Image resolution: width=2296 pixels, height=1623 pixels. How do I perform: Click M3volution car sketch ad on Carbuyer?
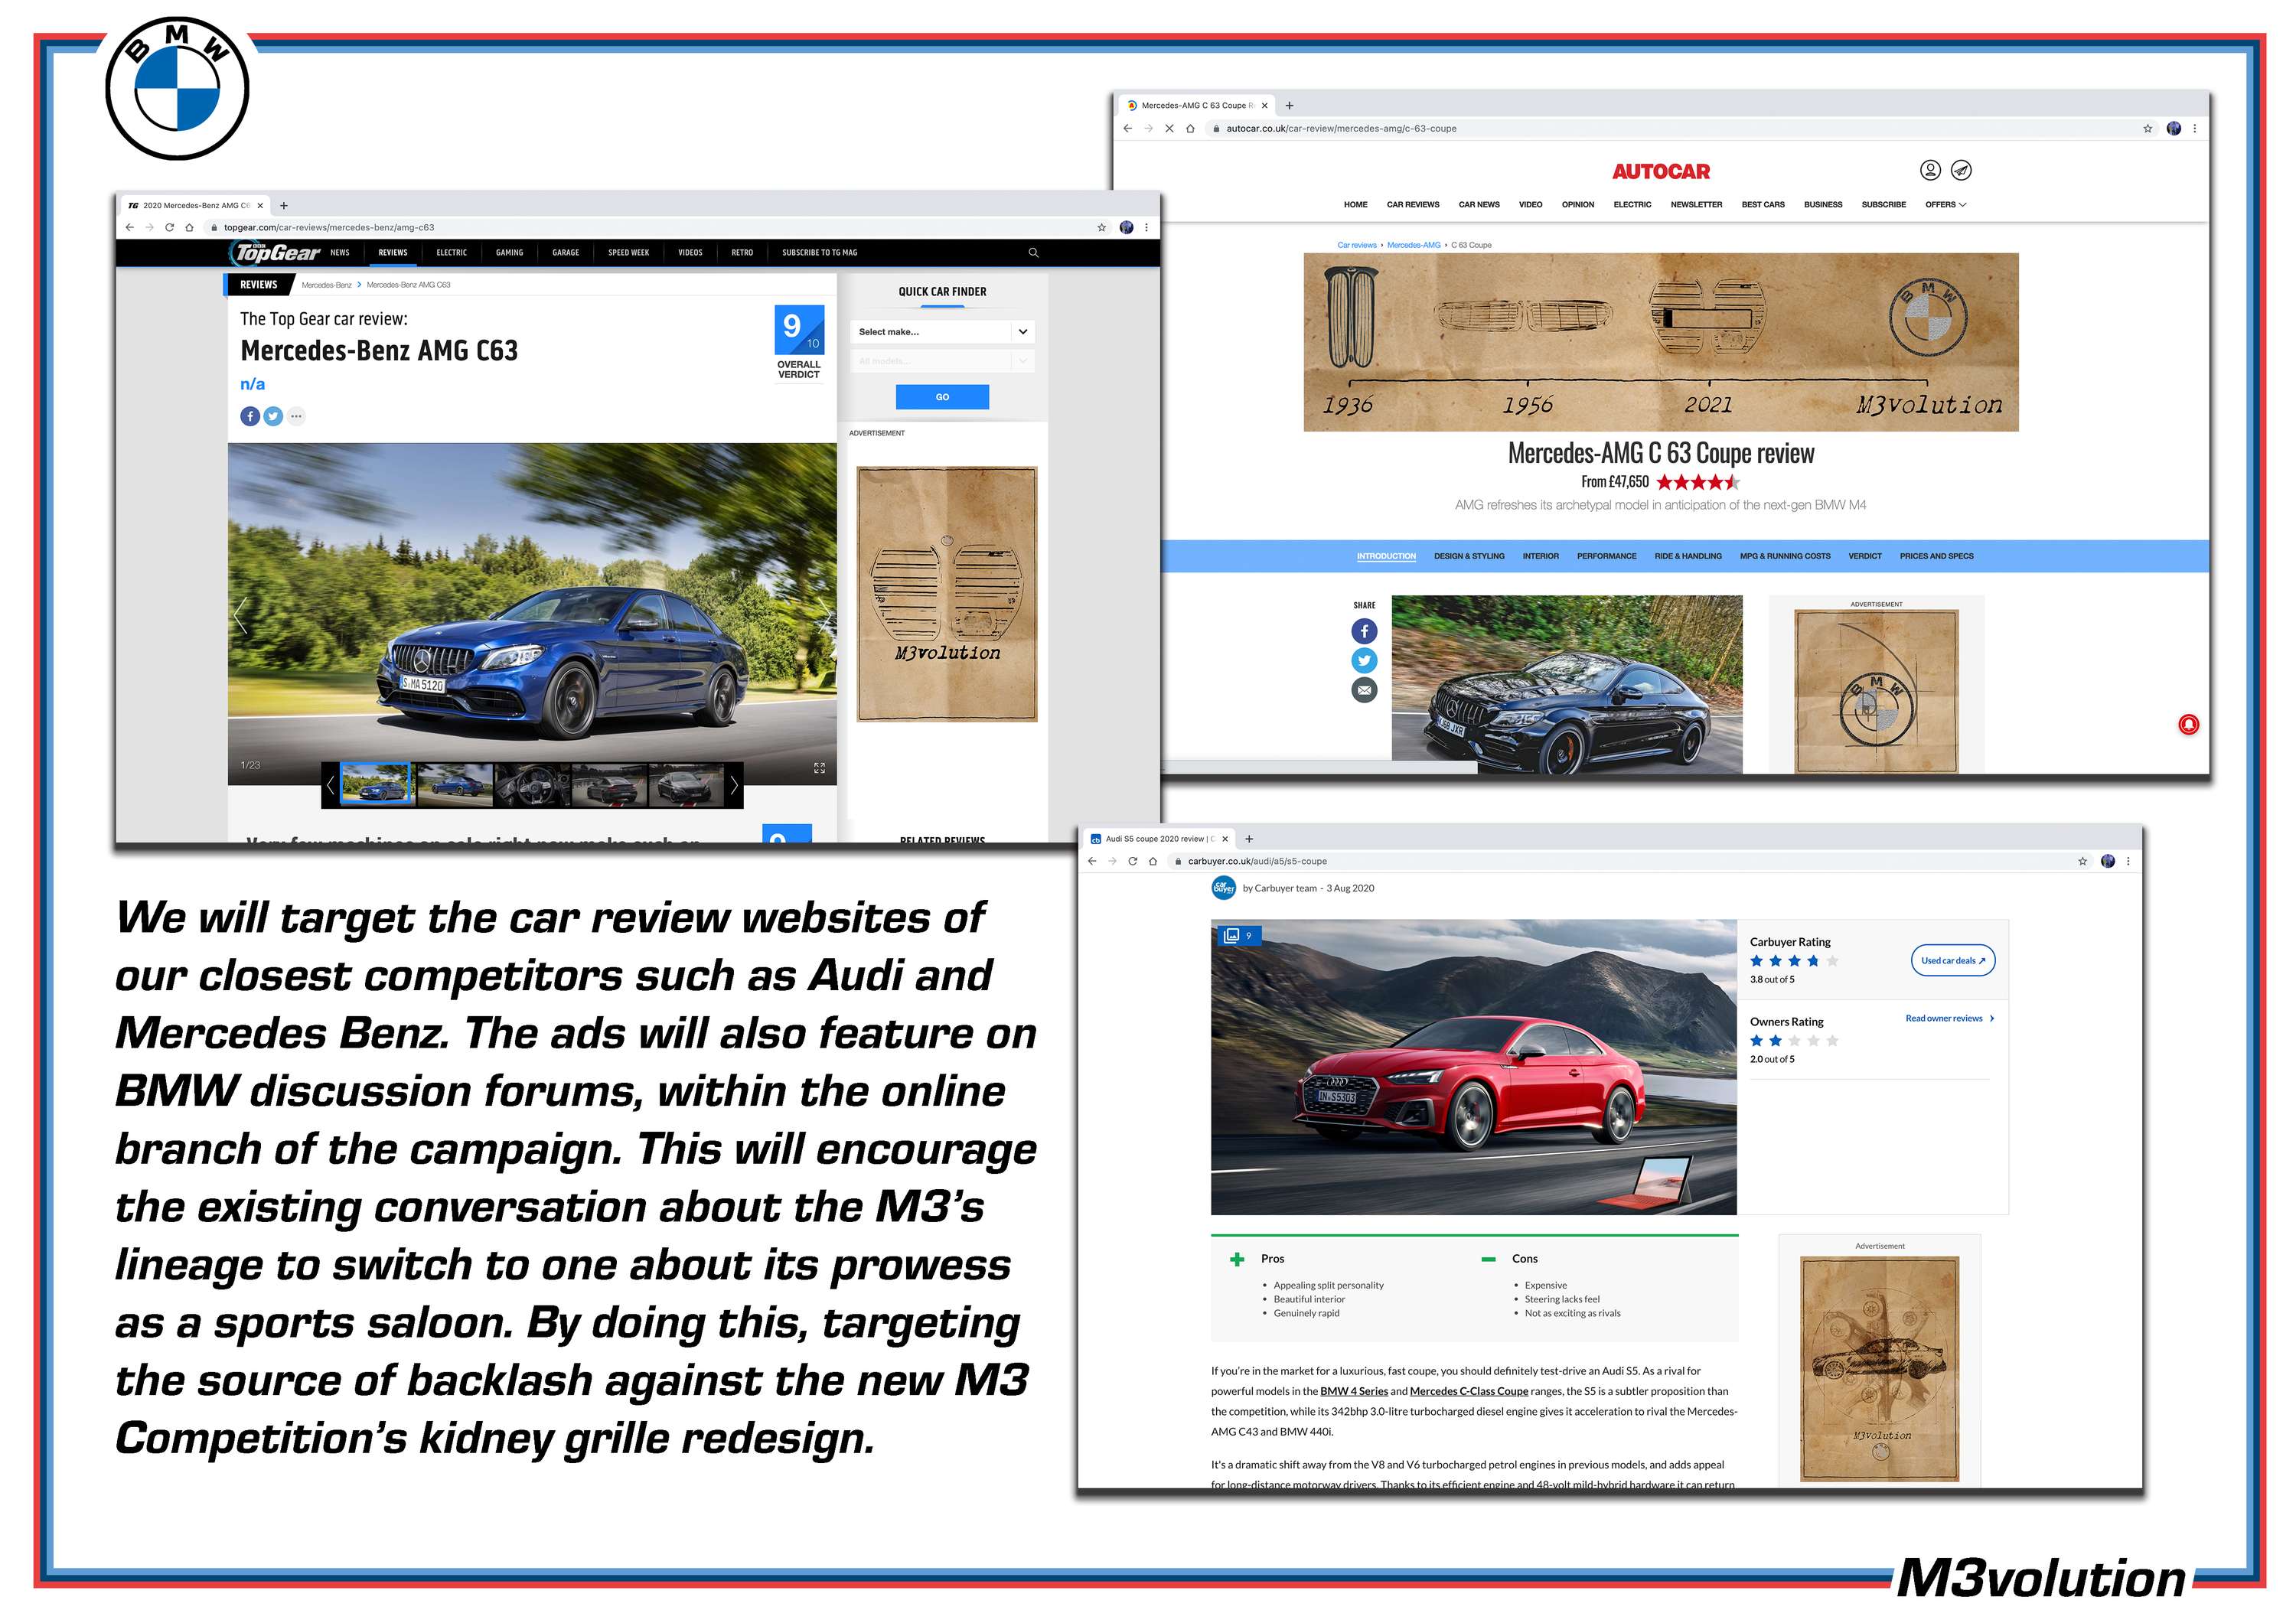point(1879,1369)
